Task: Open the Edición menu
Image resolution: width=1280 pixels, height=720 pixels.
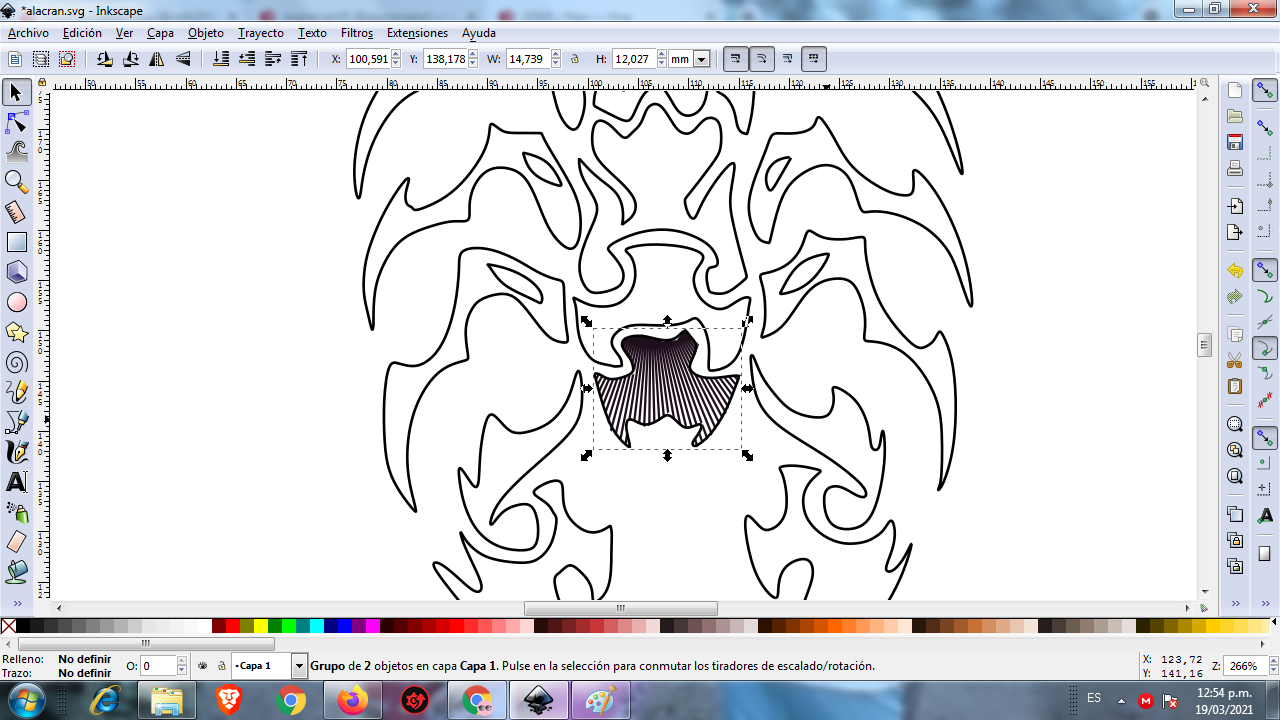Action: (x=82, y=33)
